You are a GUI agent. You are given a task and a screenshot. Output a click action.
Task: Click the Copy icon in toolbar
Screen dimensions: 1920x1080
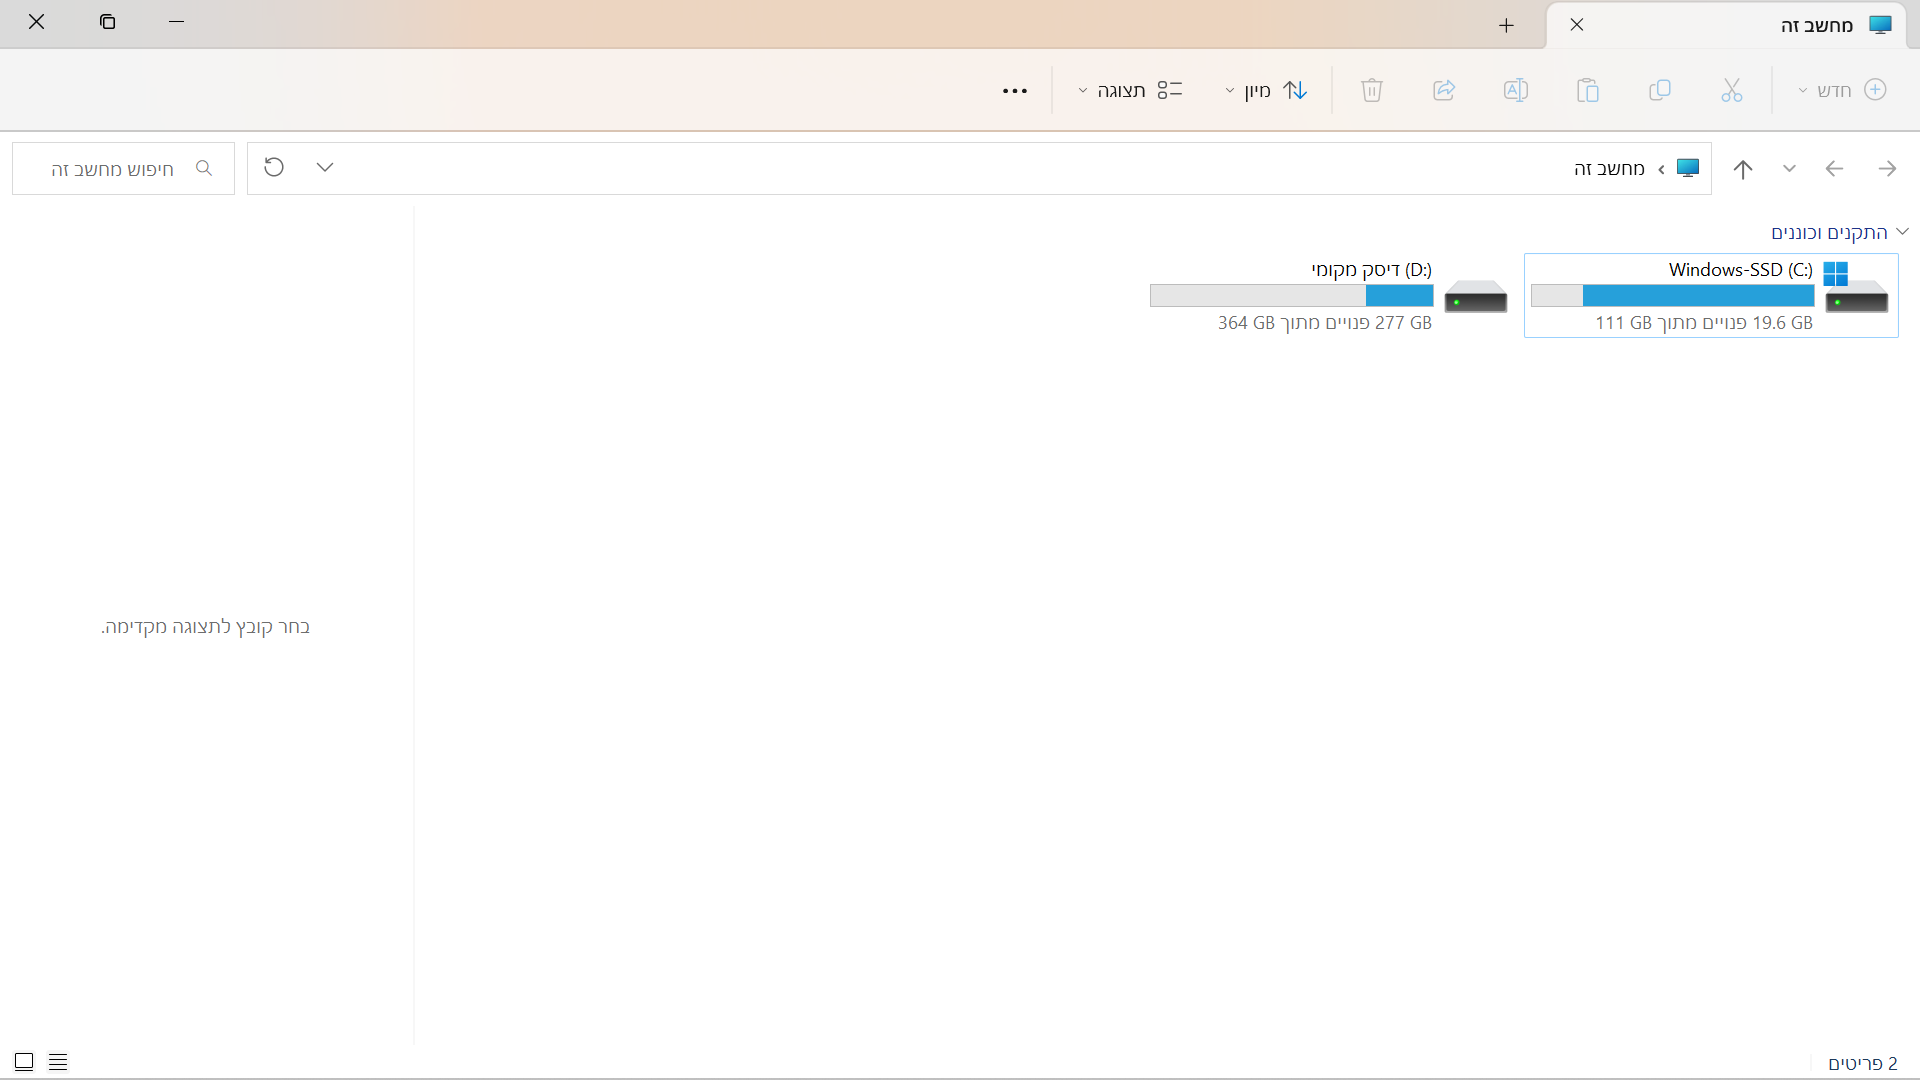(1659, 91)
